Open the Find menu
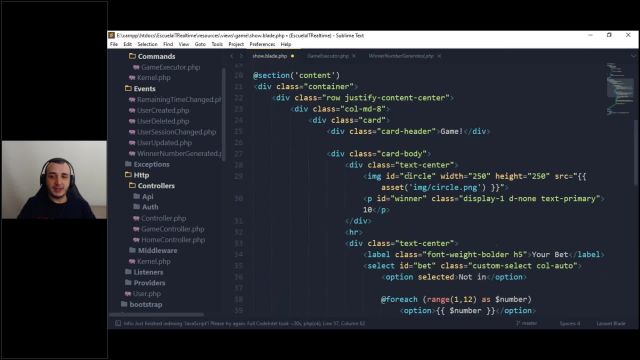Screen dimensions: 640x360 [x=168, y=44]
